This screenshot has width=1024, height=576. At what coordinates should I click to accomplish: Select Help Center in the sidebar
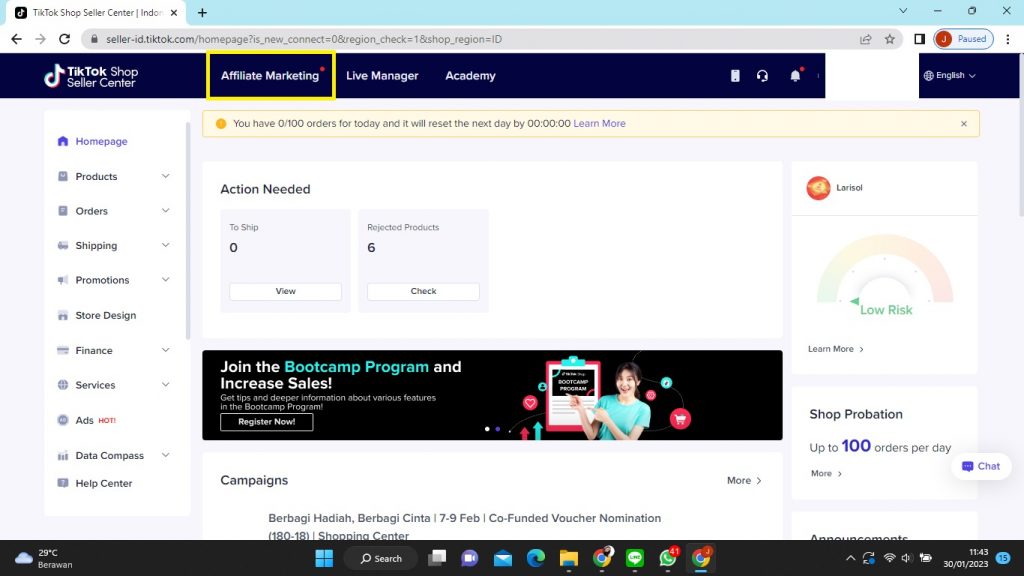coord(104,483)
